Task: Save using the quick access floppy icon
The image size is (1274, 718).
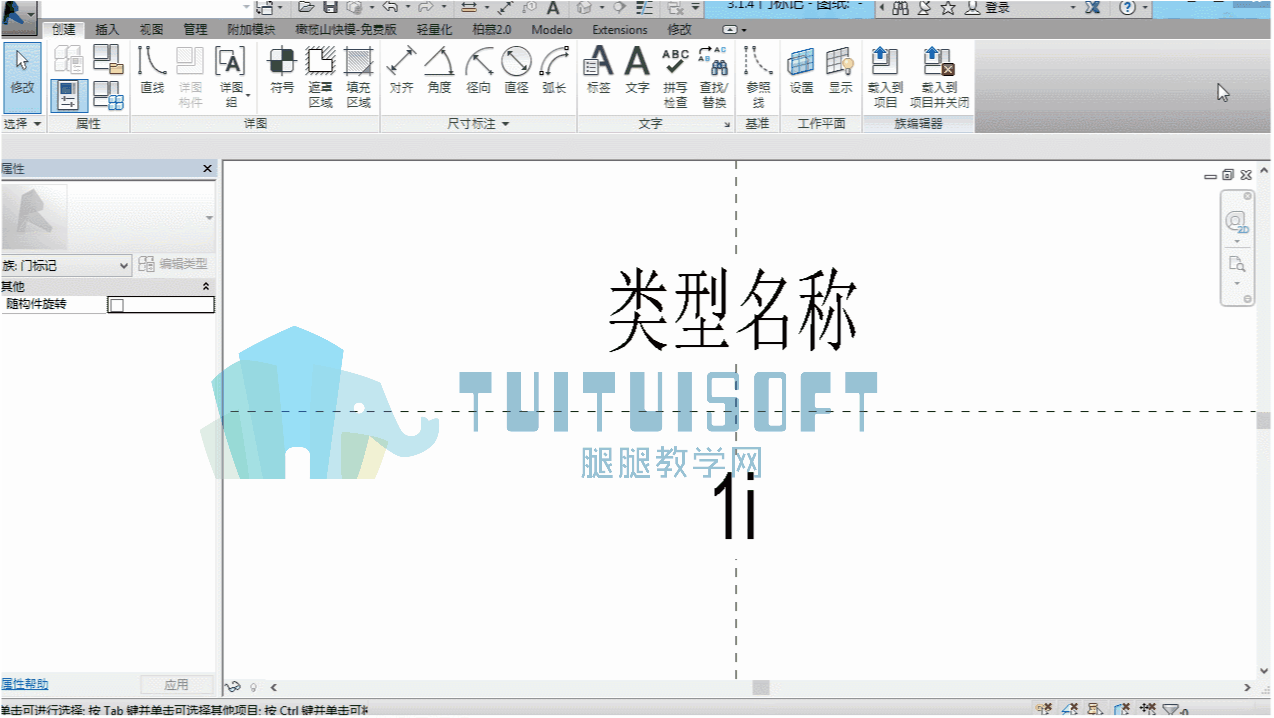Action: tap(330, 7)
